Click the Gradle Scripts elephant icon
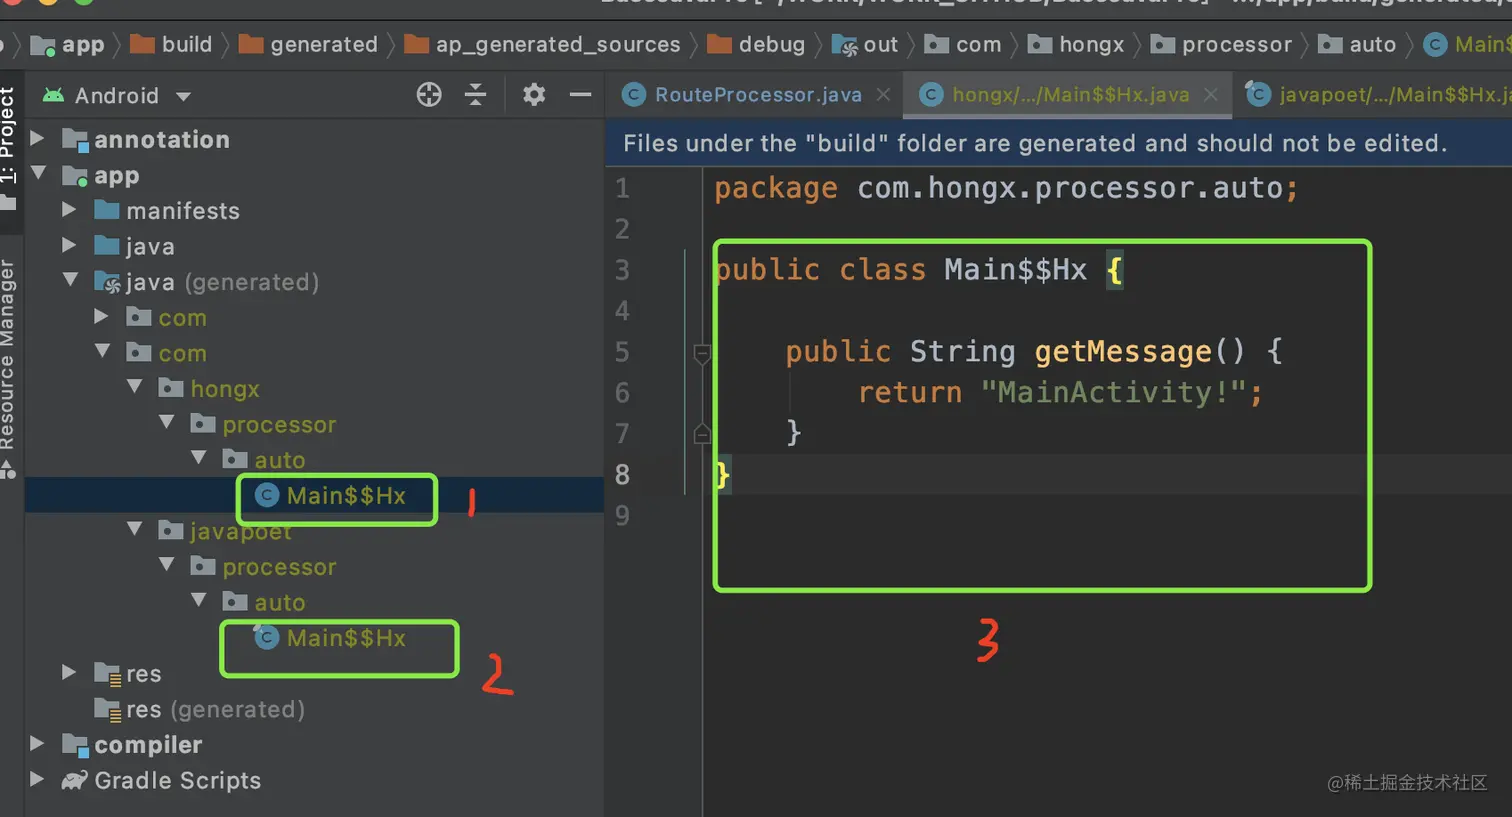Image resolution: width=1512 pixels, height=817 pixels. tap(75, 780)
